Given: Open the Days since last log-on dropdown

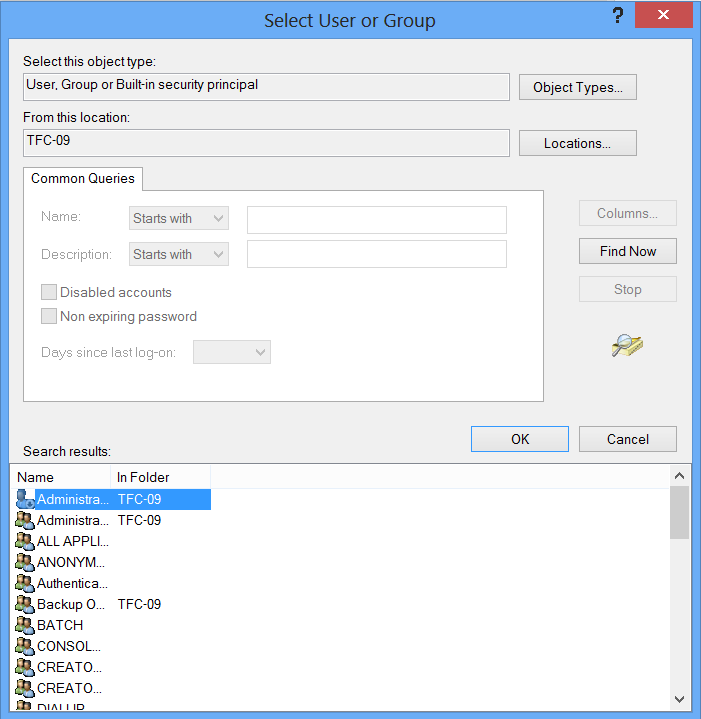Looking at the screenshot, I should [232, 352].
